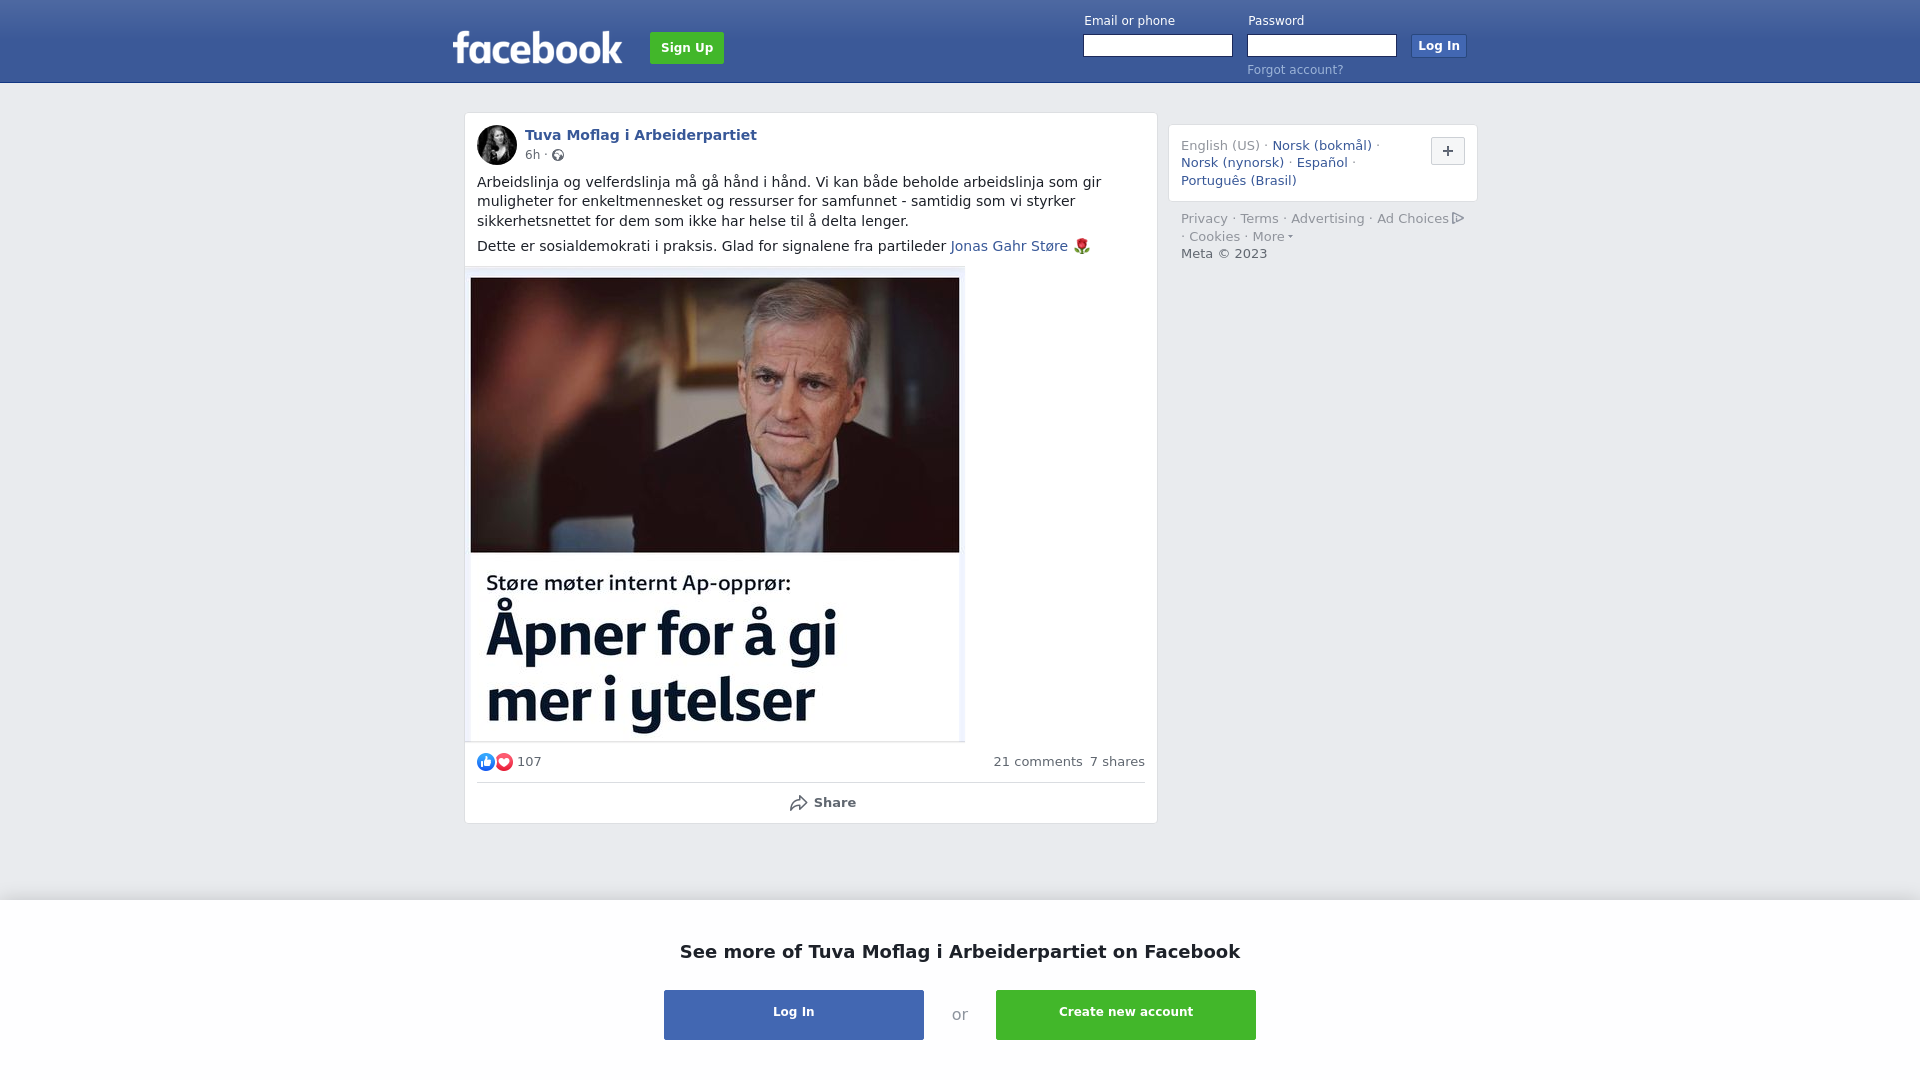
Task: Open the Forgot account? link
Action: point(1295,70)
